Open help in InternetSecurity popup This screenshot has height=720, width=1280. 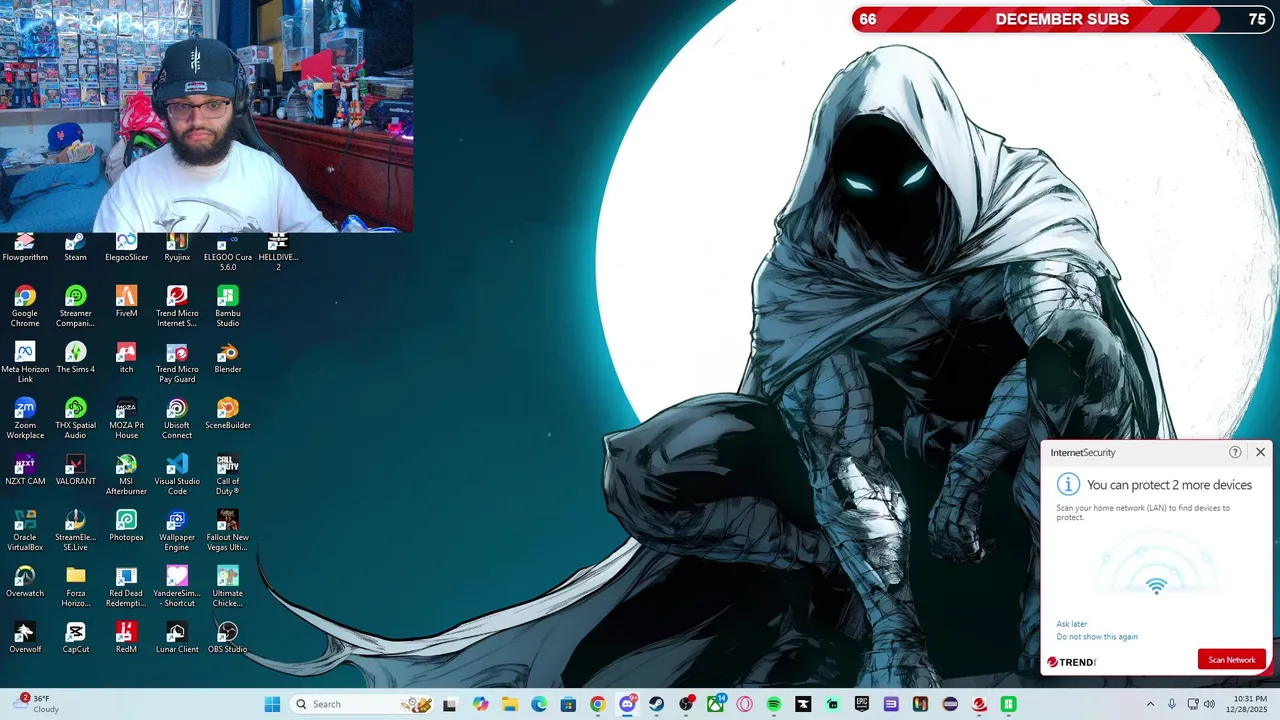pyautogui.click(x=1235, y=452)
